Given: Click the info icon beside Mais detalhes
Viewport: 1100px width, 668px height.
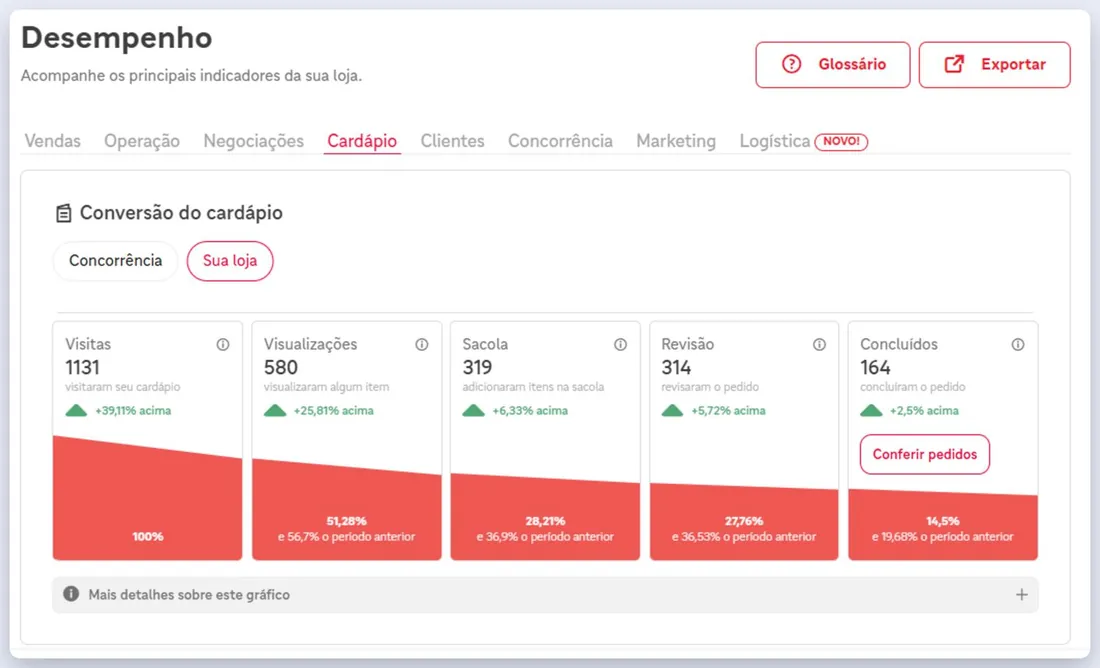Looking at the screenshot, I should [71, 594].
